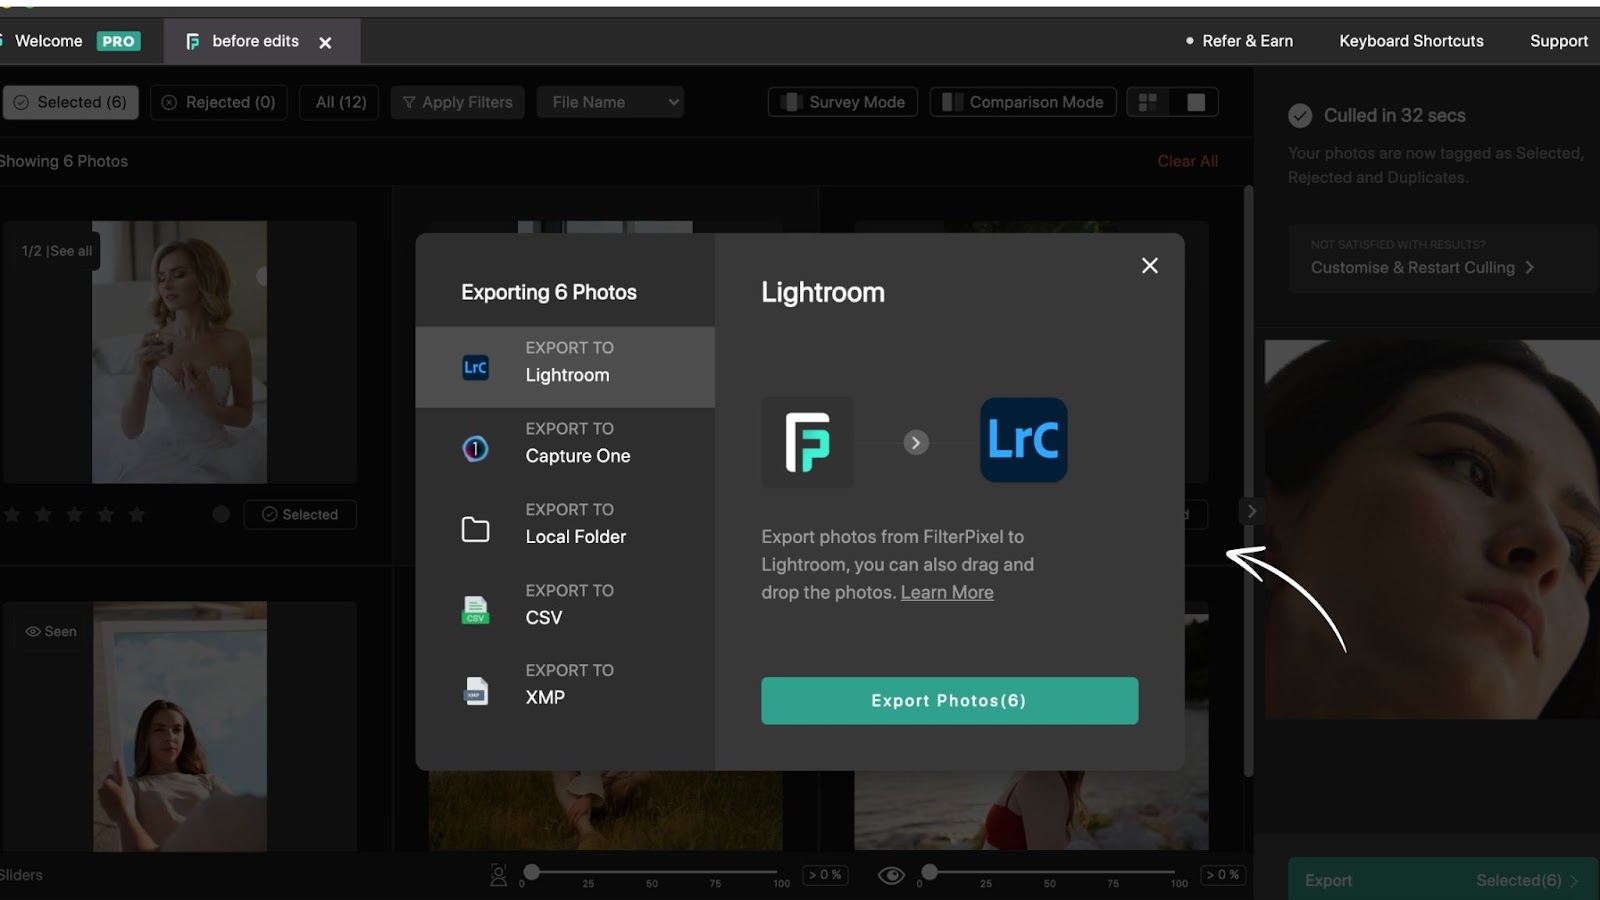Click the XMP file icon
1600x900 pixels.
click(476, 691)
